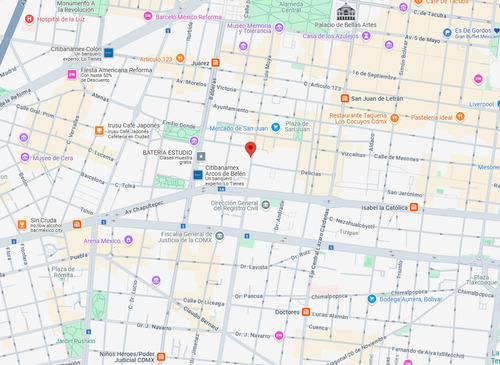Click the Museo Memoria y Tolerancia museum icon

point(279,28)
